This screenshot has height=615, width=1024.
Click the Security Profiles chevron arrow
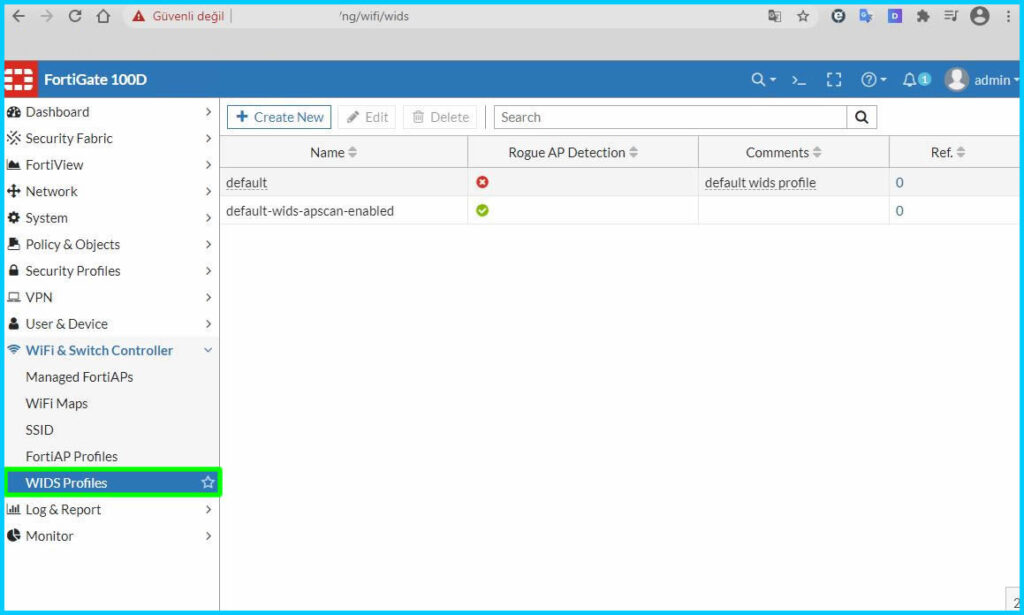point(208,270)
